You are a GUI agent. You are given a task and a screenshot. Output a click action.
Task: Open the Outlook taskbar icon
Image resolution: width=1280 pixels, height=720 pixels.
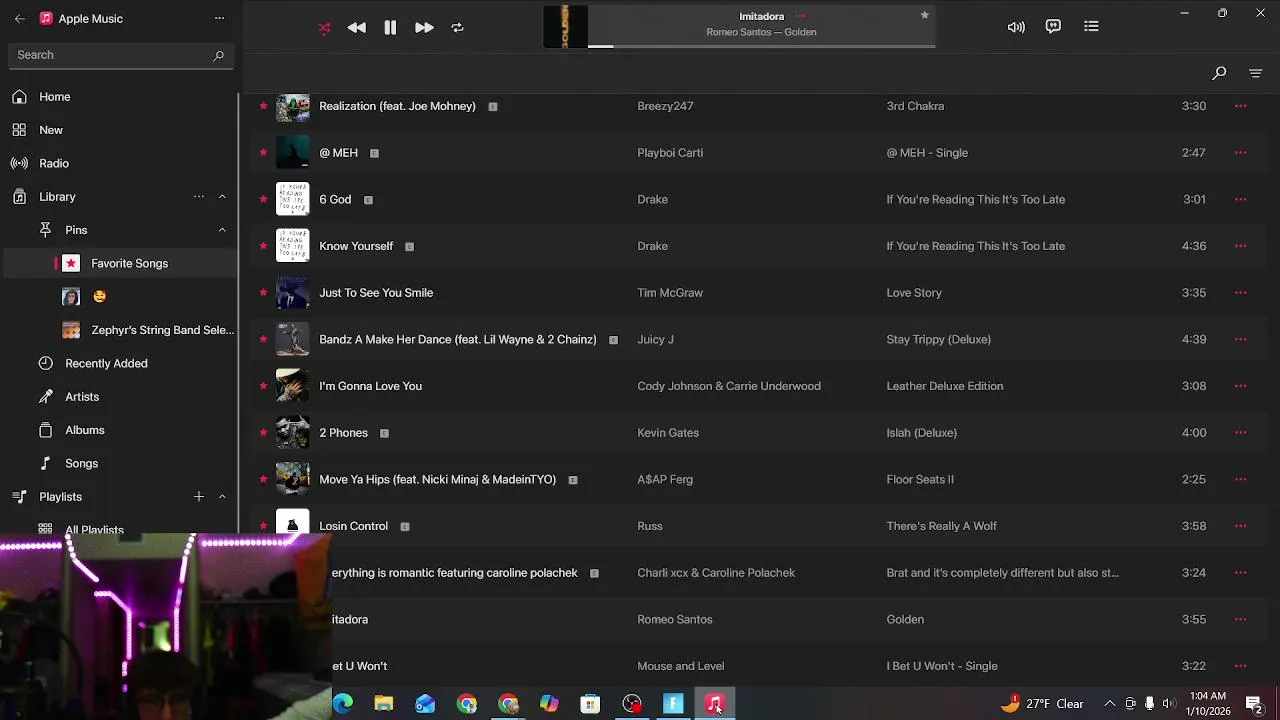click(x=425, y=704)
